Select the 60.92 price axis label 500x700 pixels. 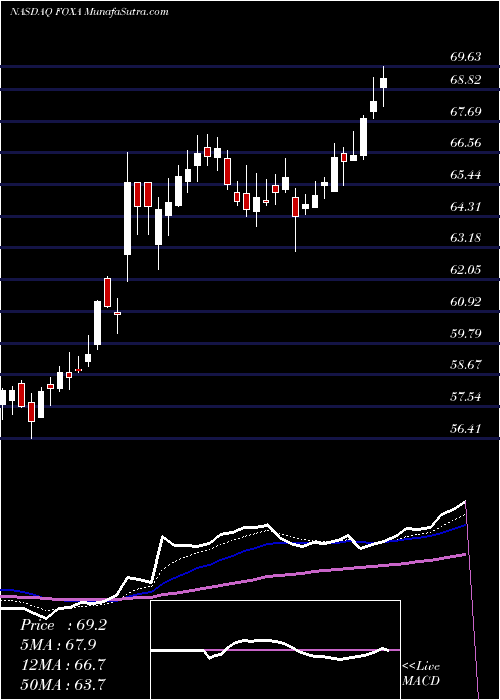pyautogui.click(x=466, y=301)
